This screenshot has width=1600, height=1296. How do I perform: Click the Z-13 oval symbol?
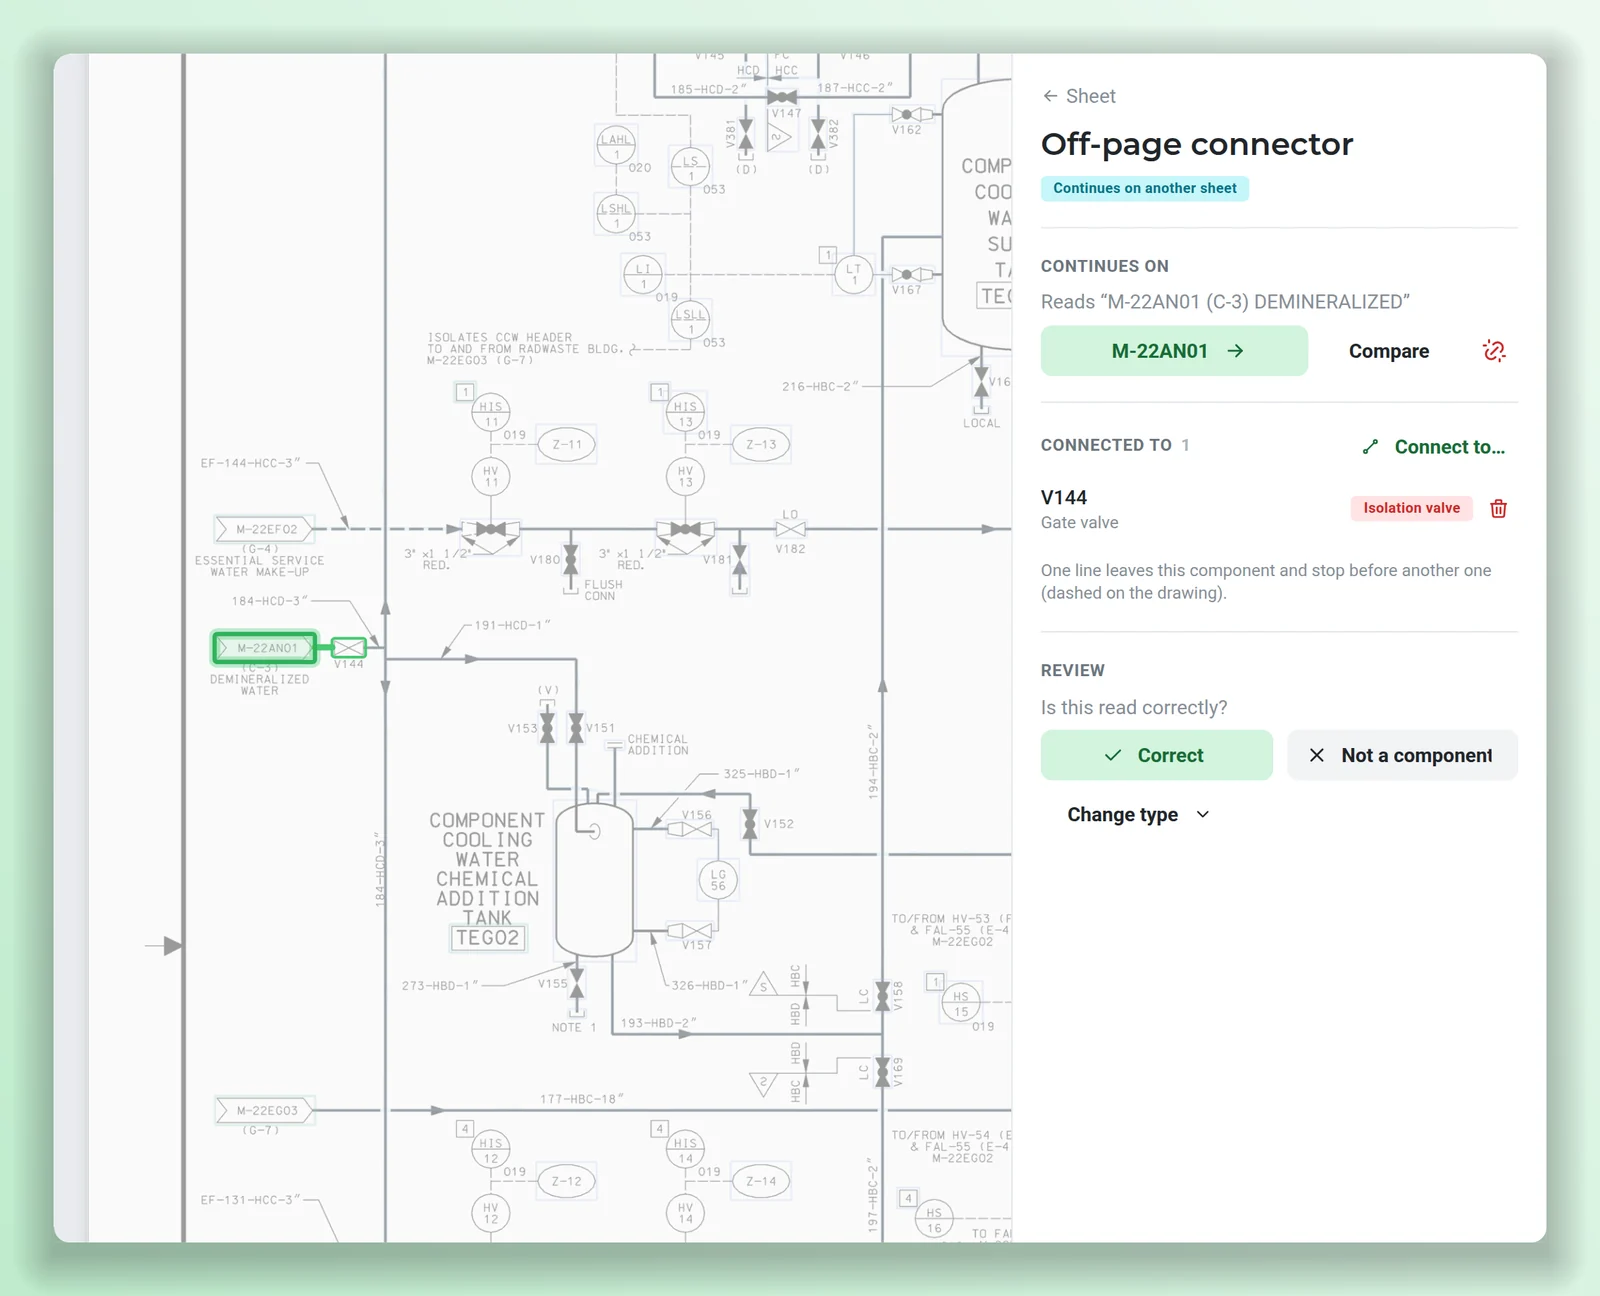761,445
